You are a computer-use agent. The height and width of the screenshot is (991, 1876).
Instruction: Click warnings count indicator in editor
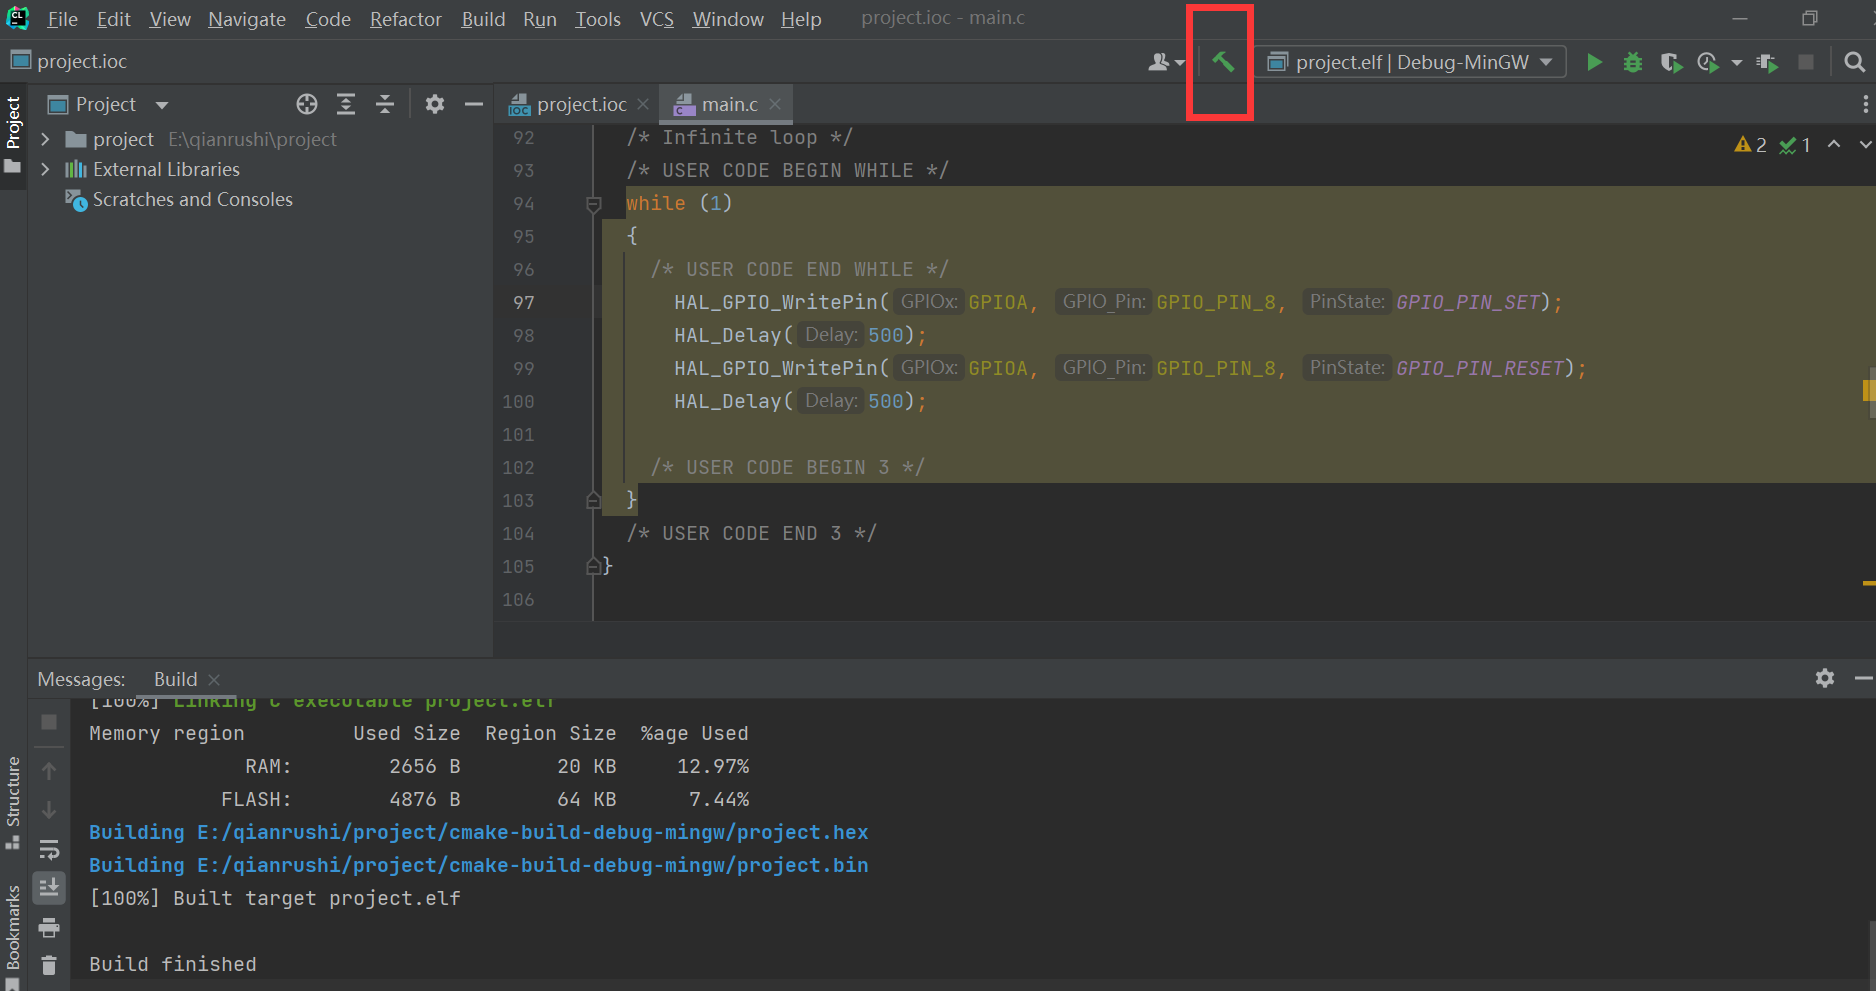1751,145
